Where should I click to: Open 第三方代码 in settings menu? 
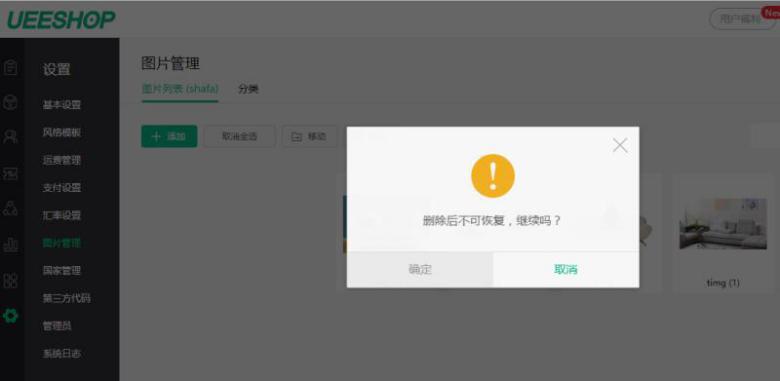tap(67, 298)
